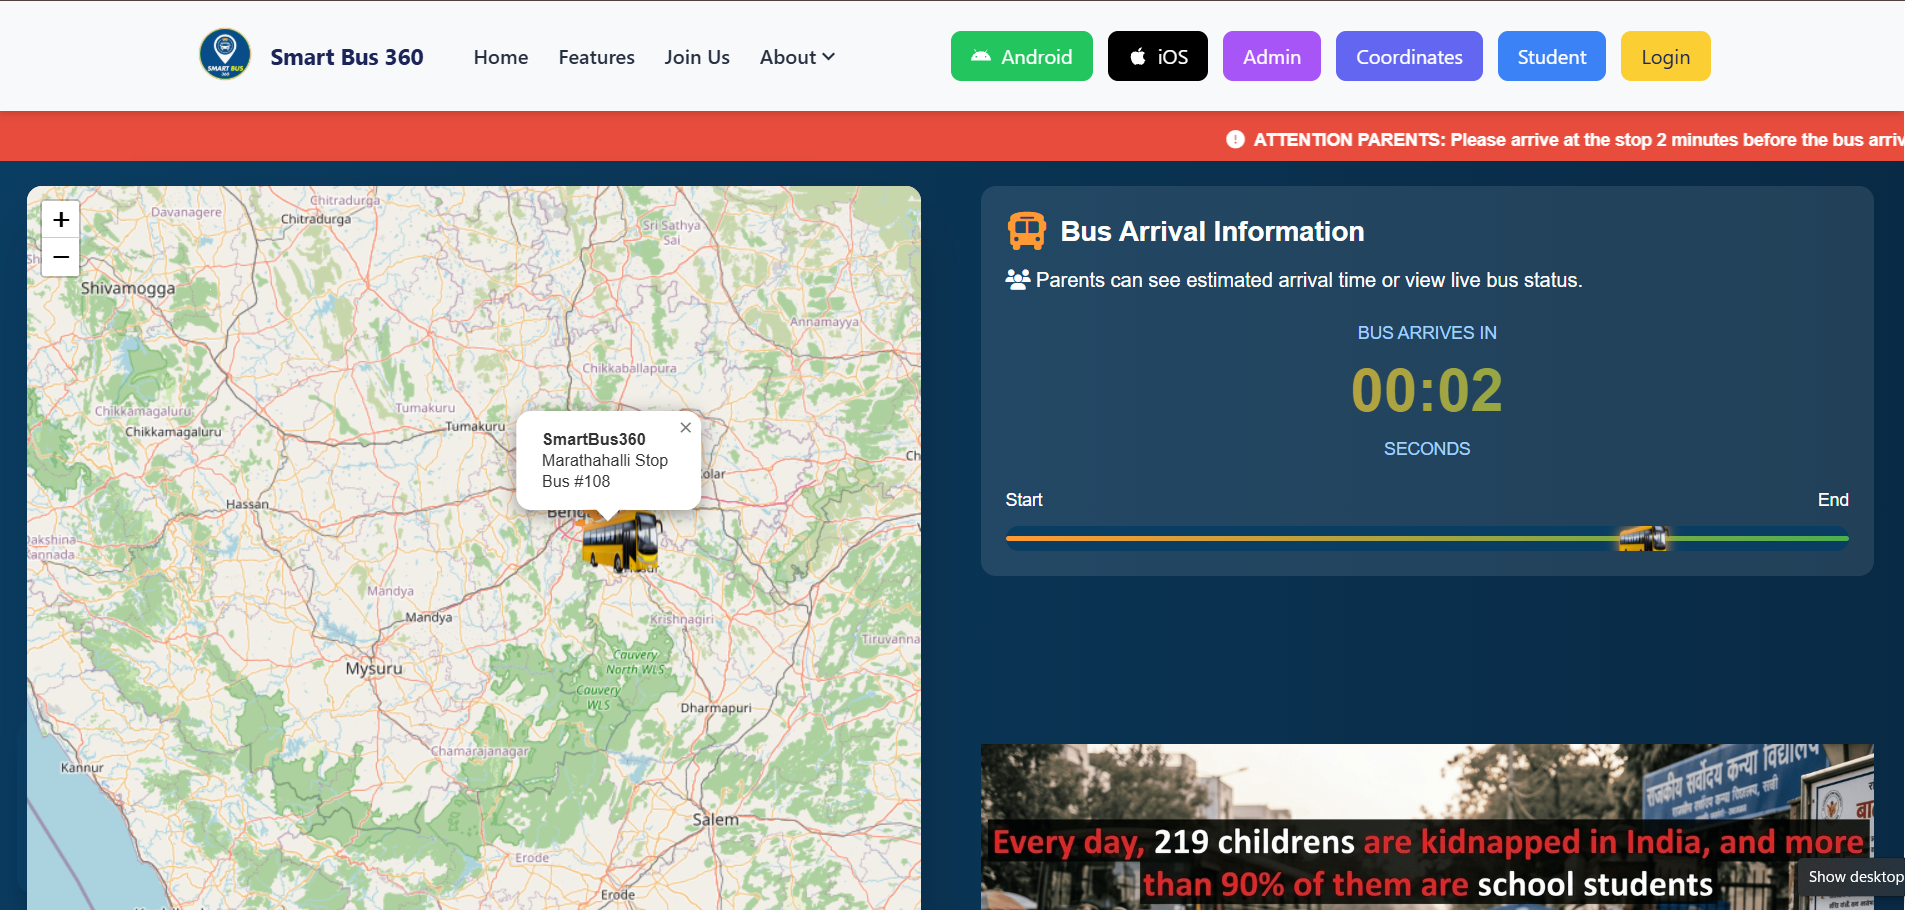Click the Davanagere label on the map

point(187,212)
